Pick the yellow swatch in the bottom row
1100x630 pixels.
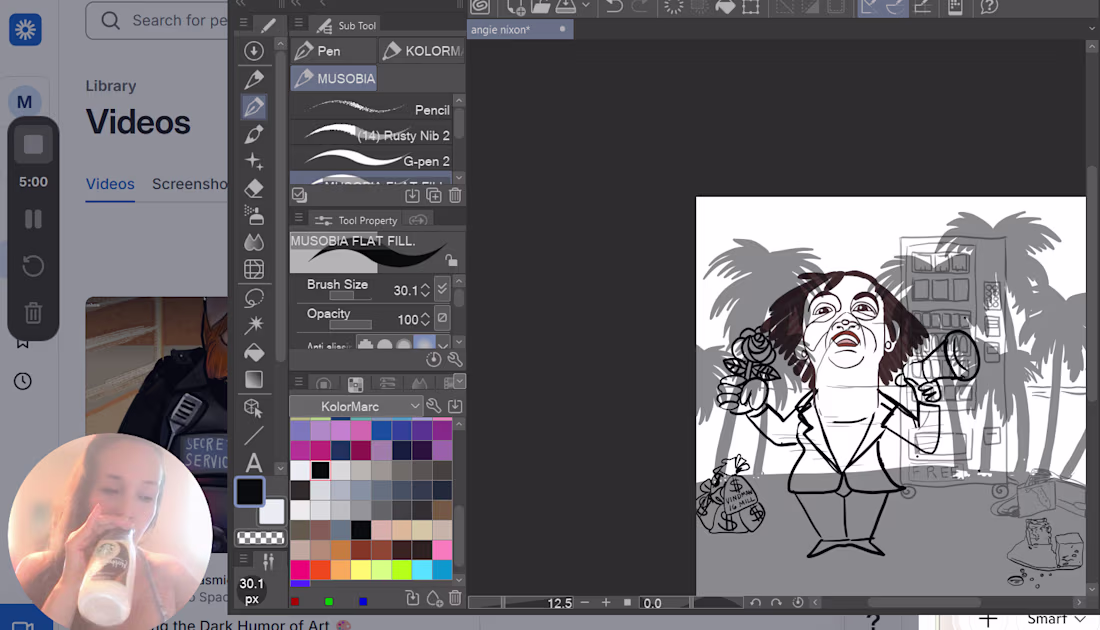tap(361, 570)
